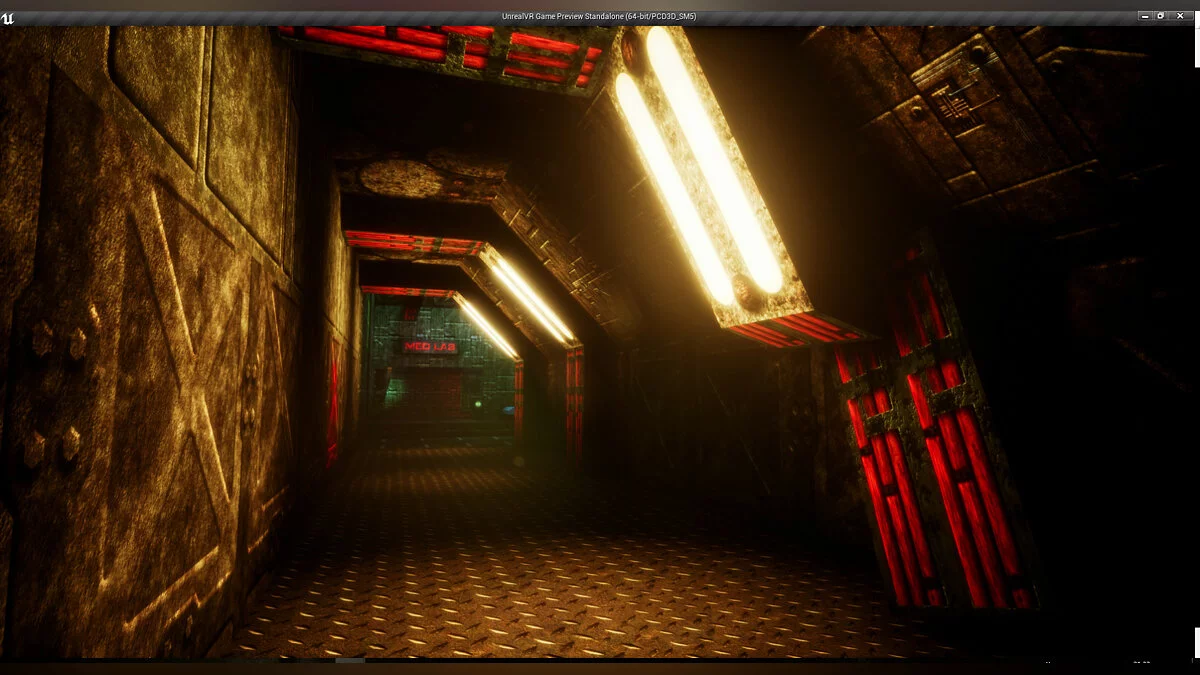The width and height of the screenshot is (1200, 675).
Task: Click the second ceiling light down the corridor
Action: coord(530,297)
